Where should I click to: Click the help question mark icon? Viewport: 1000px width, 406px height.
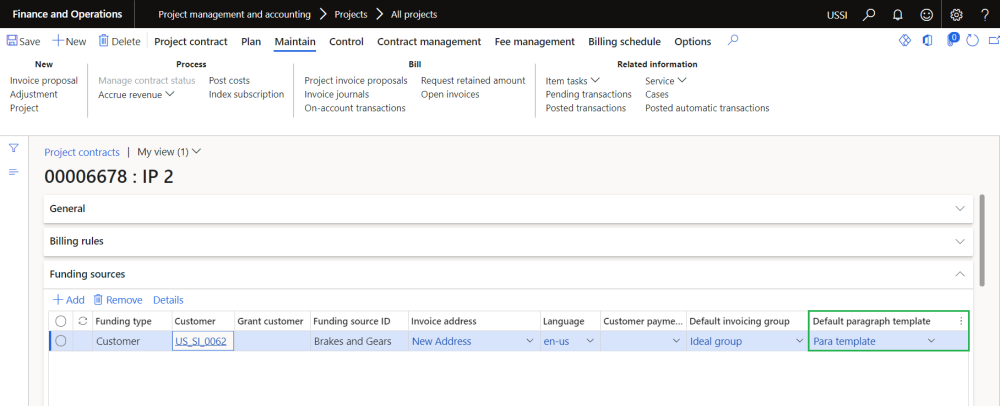pos(984,14)
